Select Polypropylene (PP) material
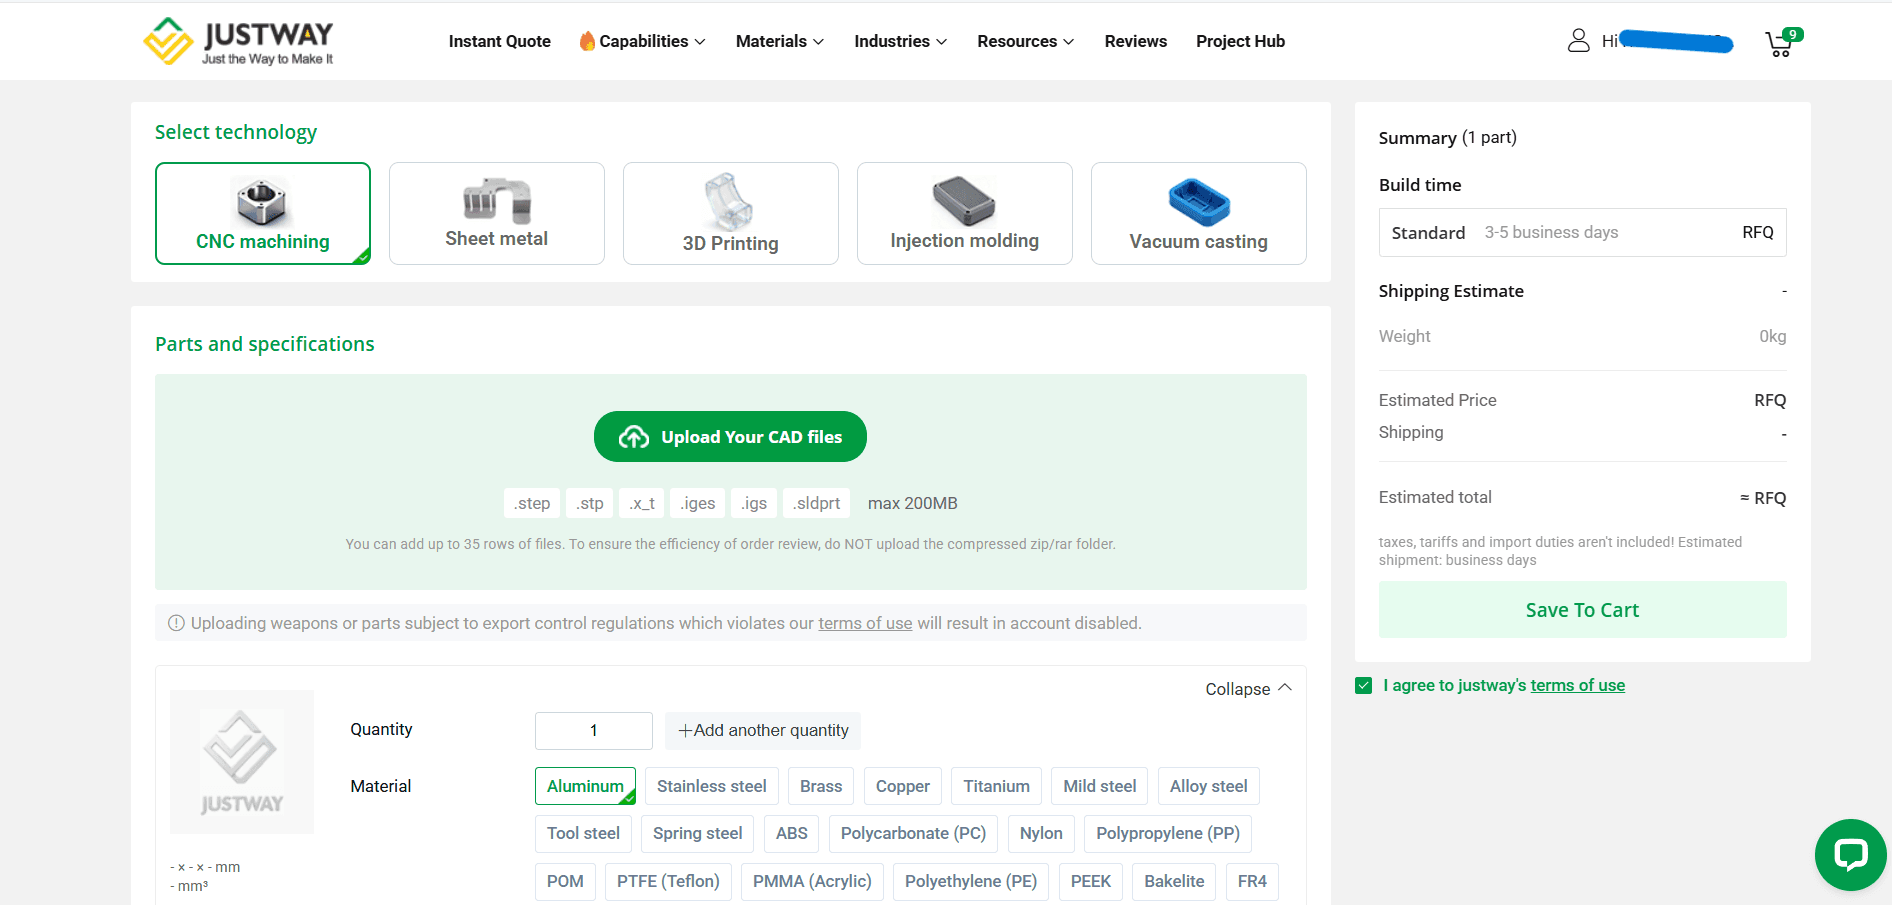The image size is (1892, 905). [1168, 833]
